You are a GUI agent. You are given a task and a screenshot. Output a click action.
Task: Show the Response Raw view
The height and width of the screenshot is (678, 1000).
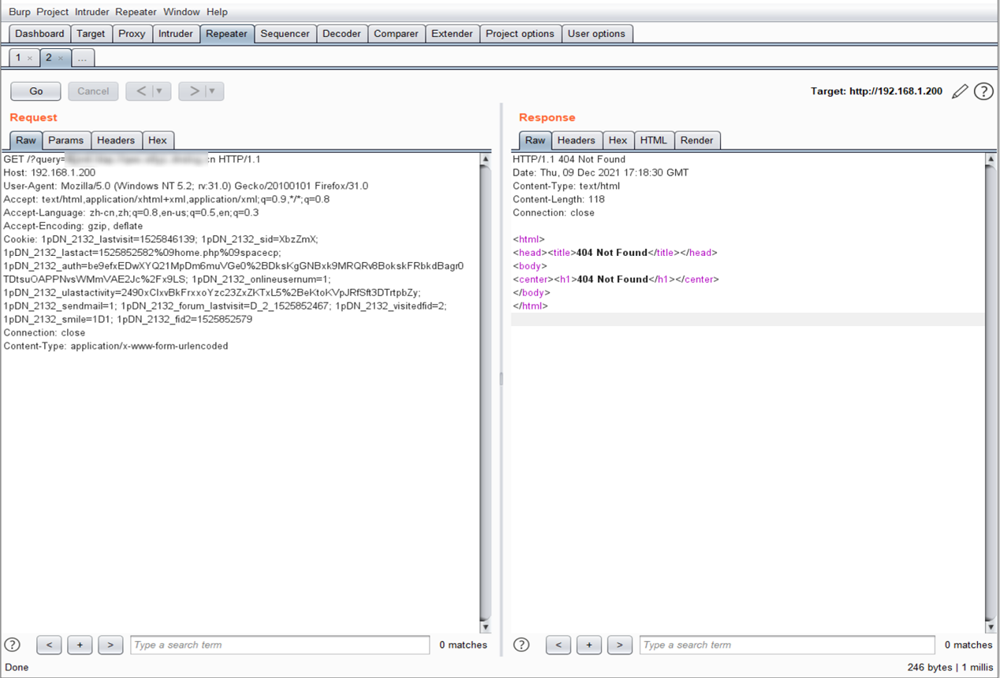coord(535,140)
